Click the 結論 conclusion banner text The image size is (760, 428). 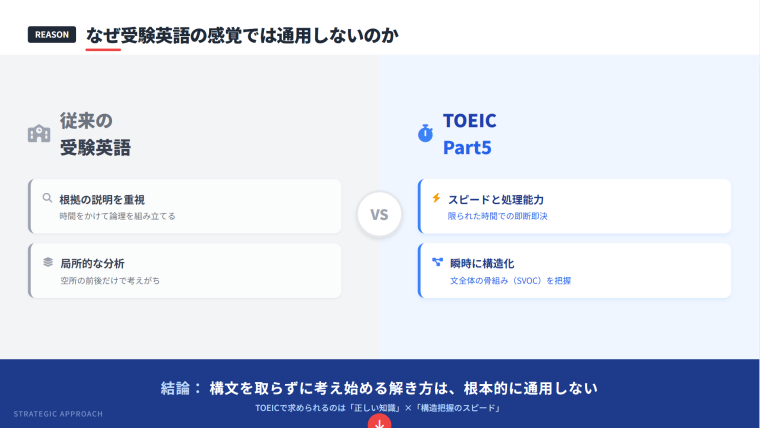tap(379, 387)
